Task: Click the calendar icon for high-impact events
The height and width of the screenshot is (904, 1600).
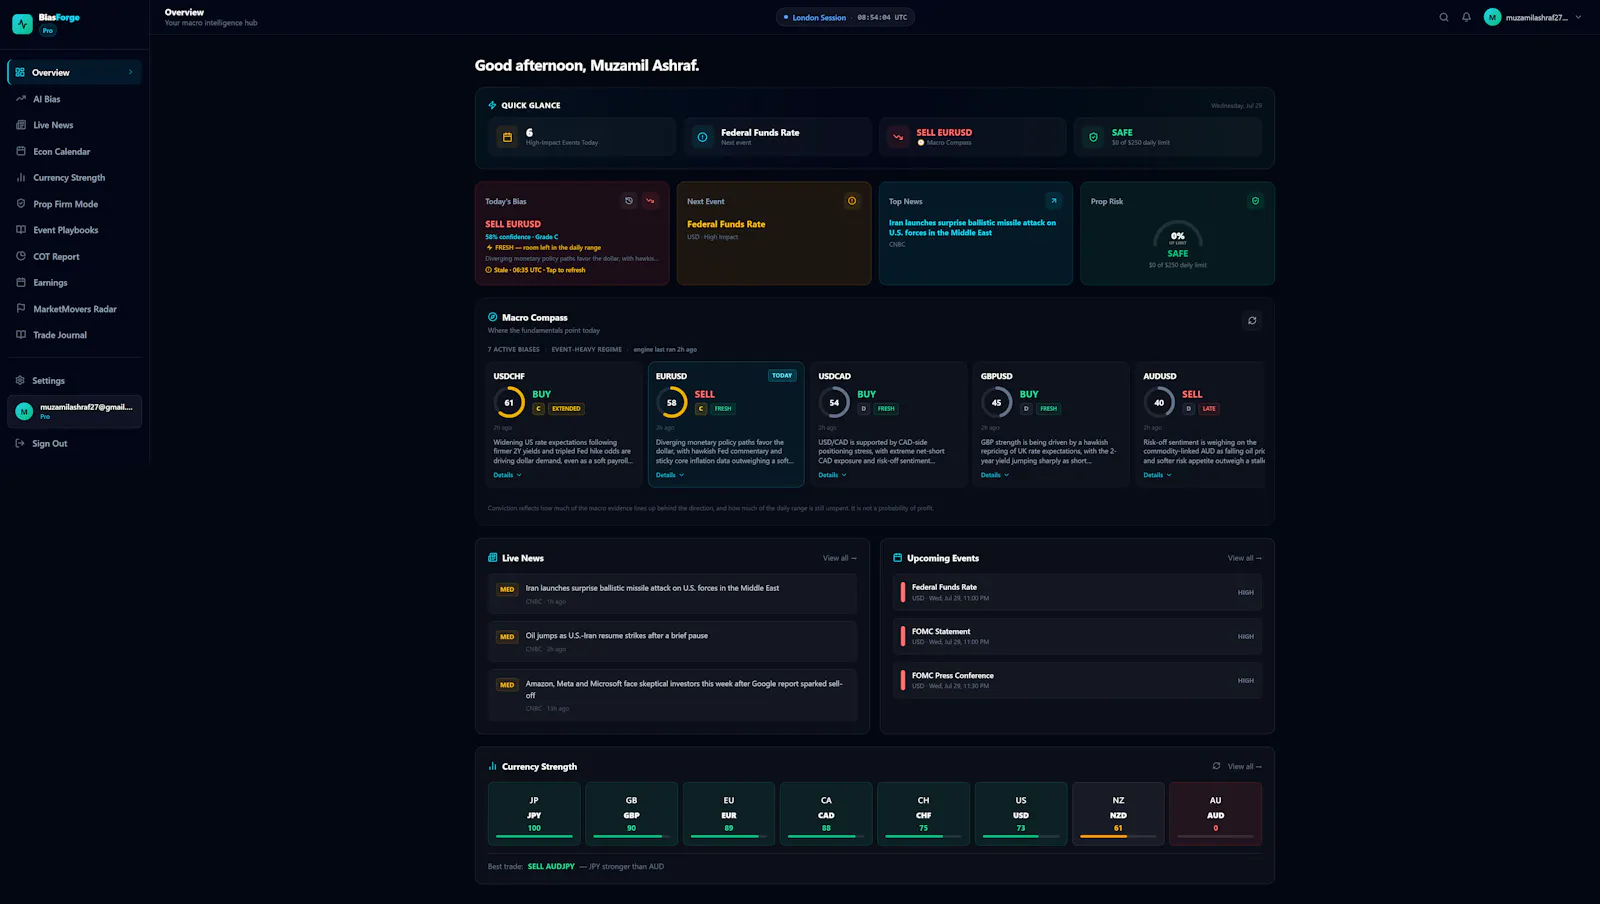Action: [507, 137]
